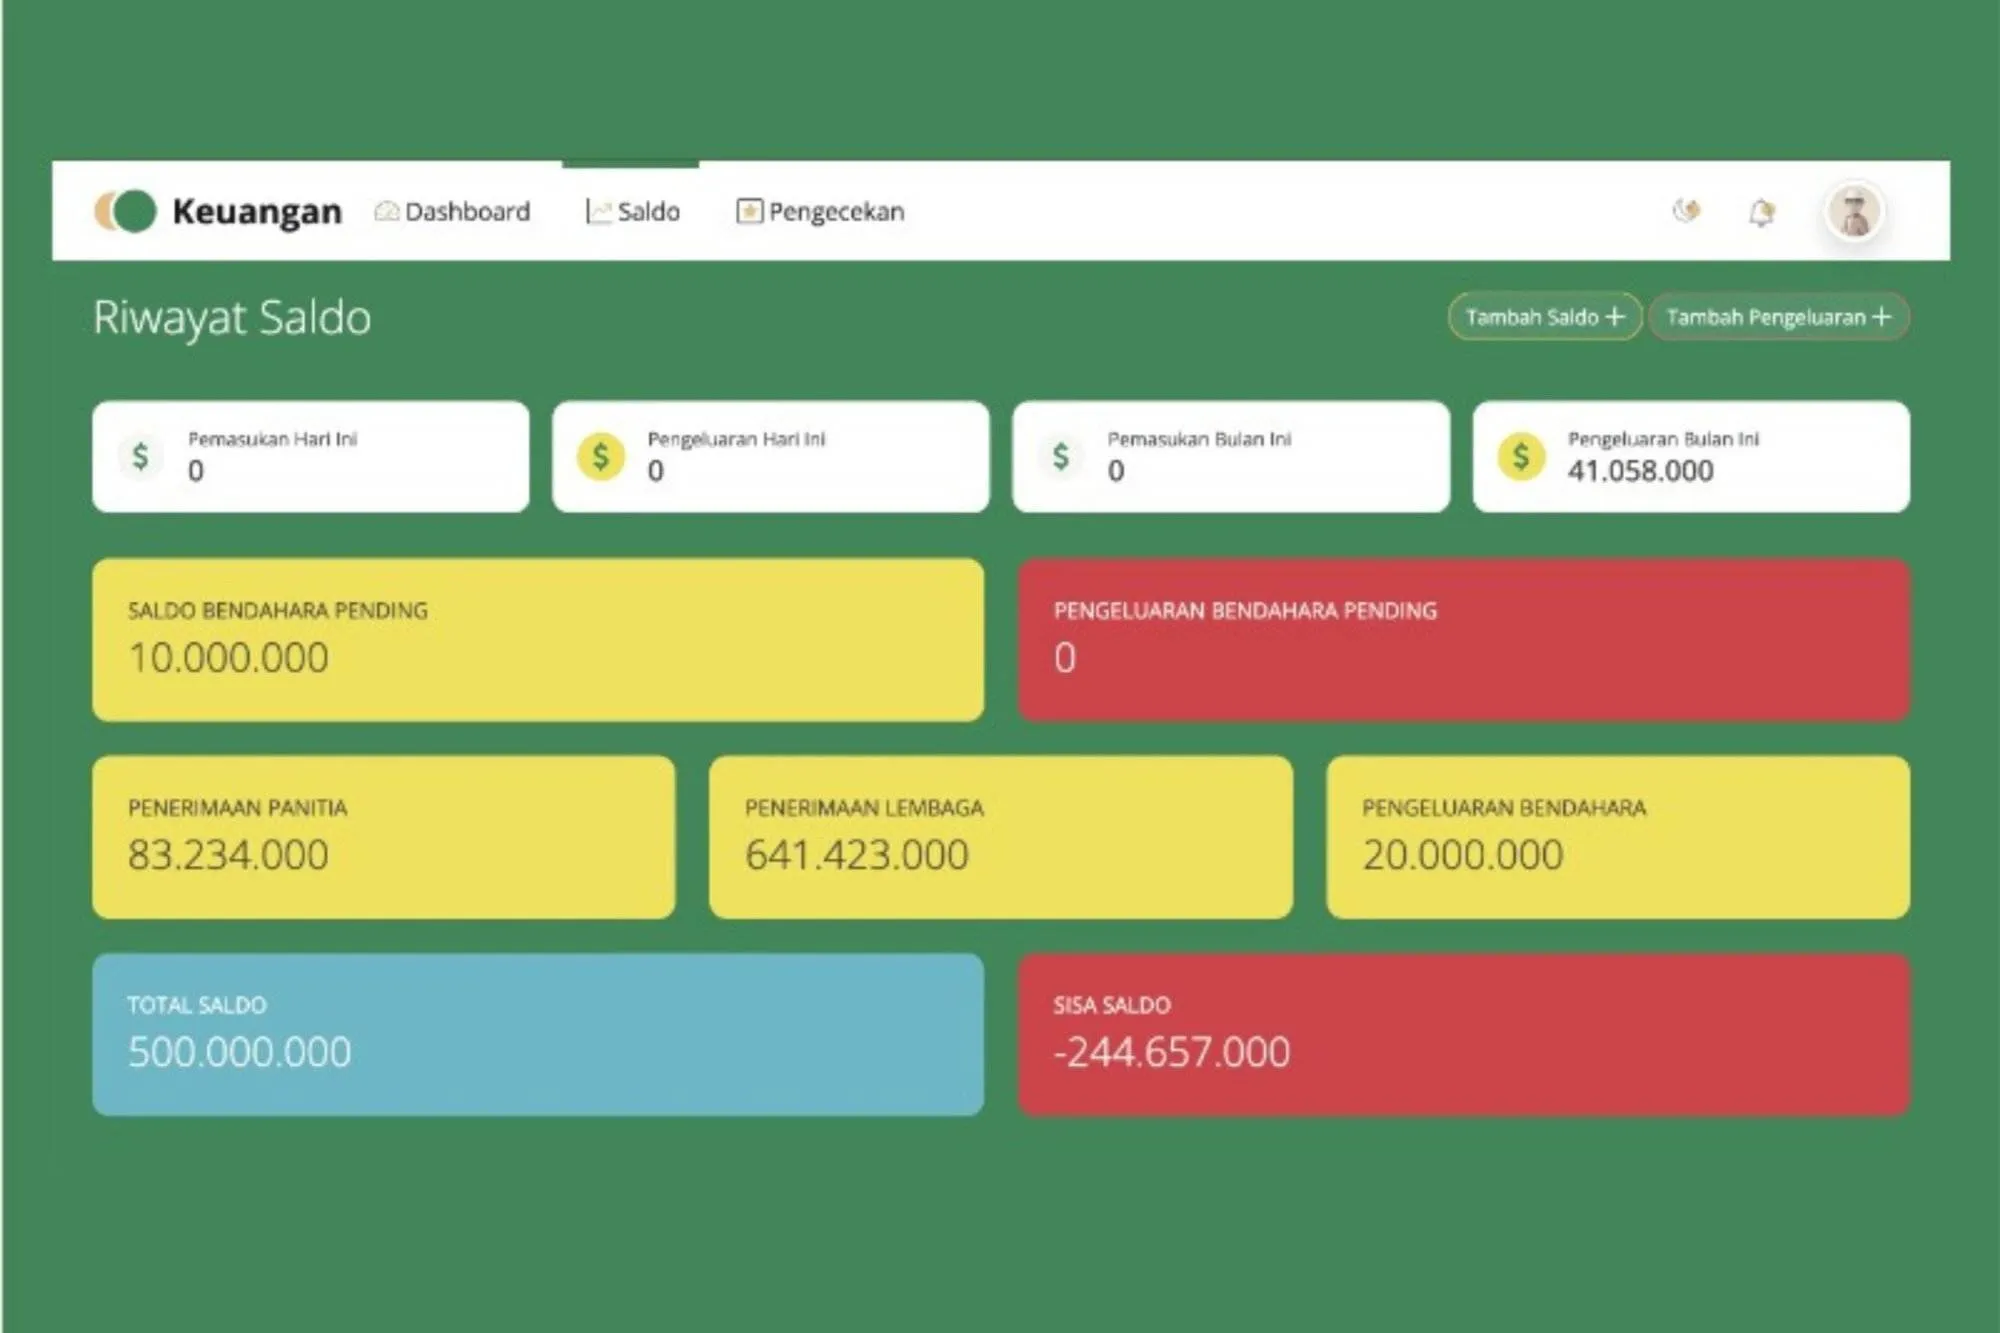
Task: Open the Saldo Bendahara Pending card
Action: pos(538,639)
